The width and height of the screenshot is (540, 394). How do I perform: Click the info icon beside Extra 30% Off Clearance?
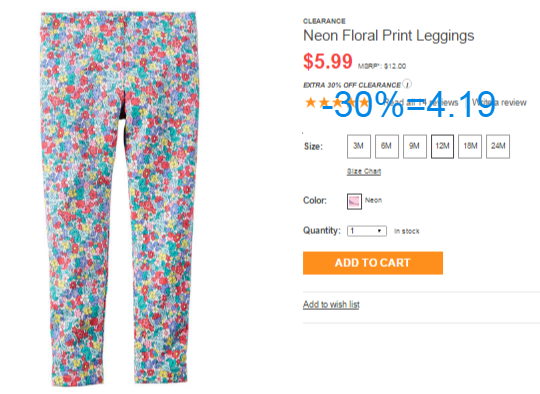coord(407,84)
